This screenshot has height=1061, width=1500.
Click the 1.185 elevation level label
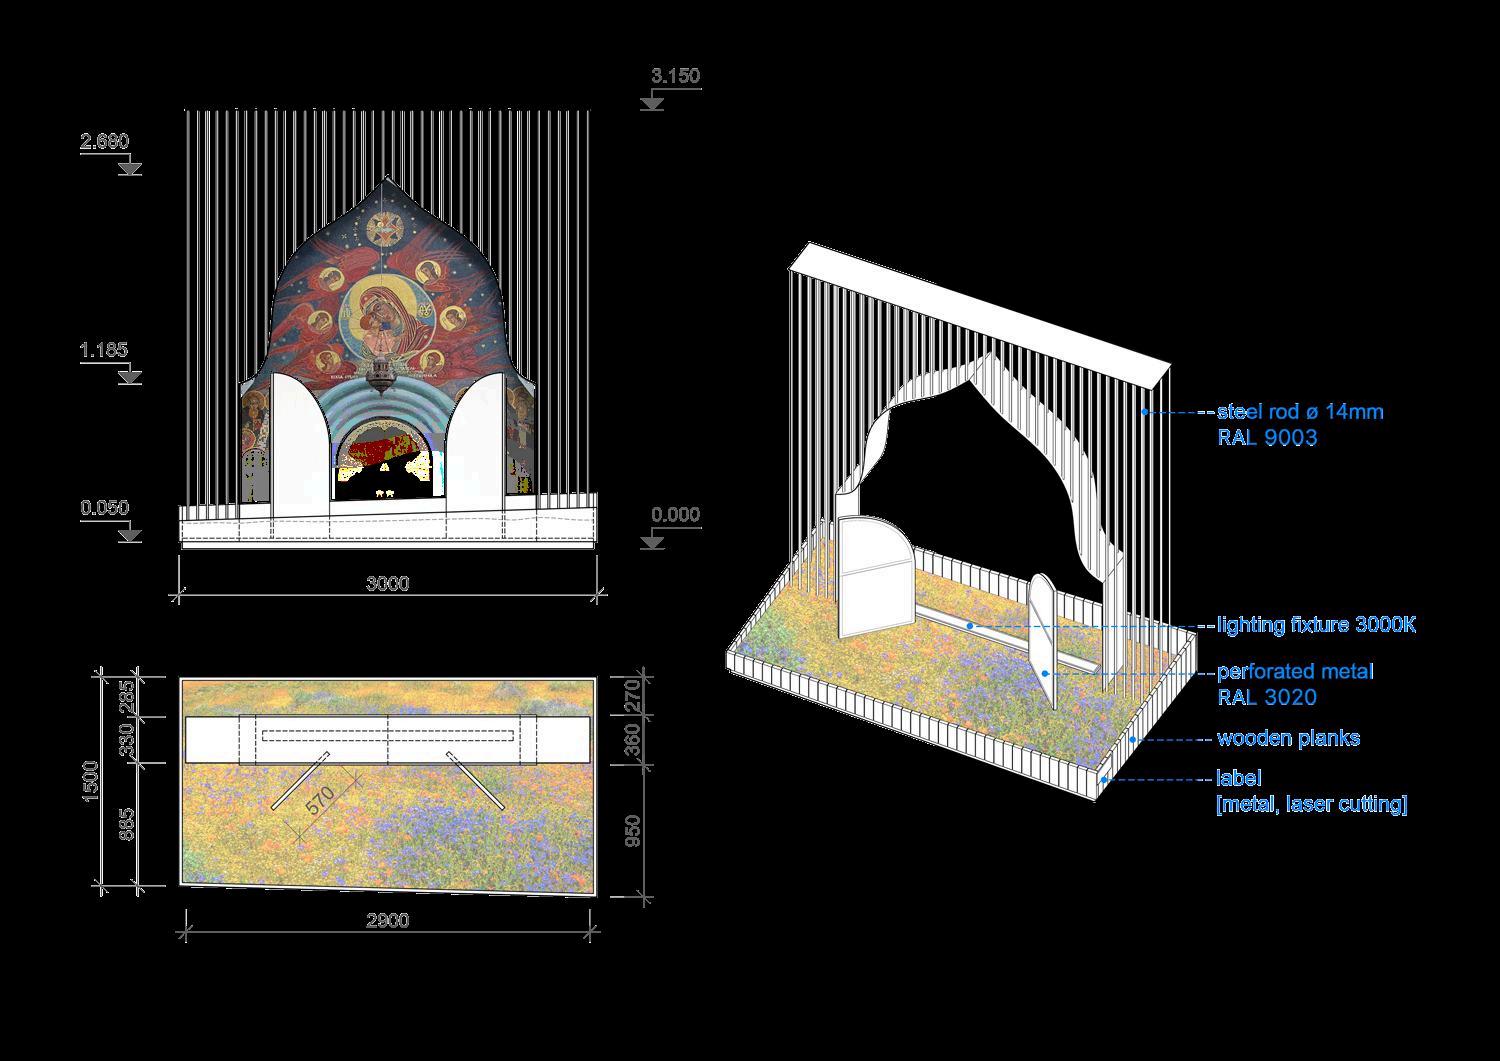[105, 350]
